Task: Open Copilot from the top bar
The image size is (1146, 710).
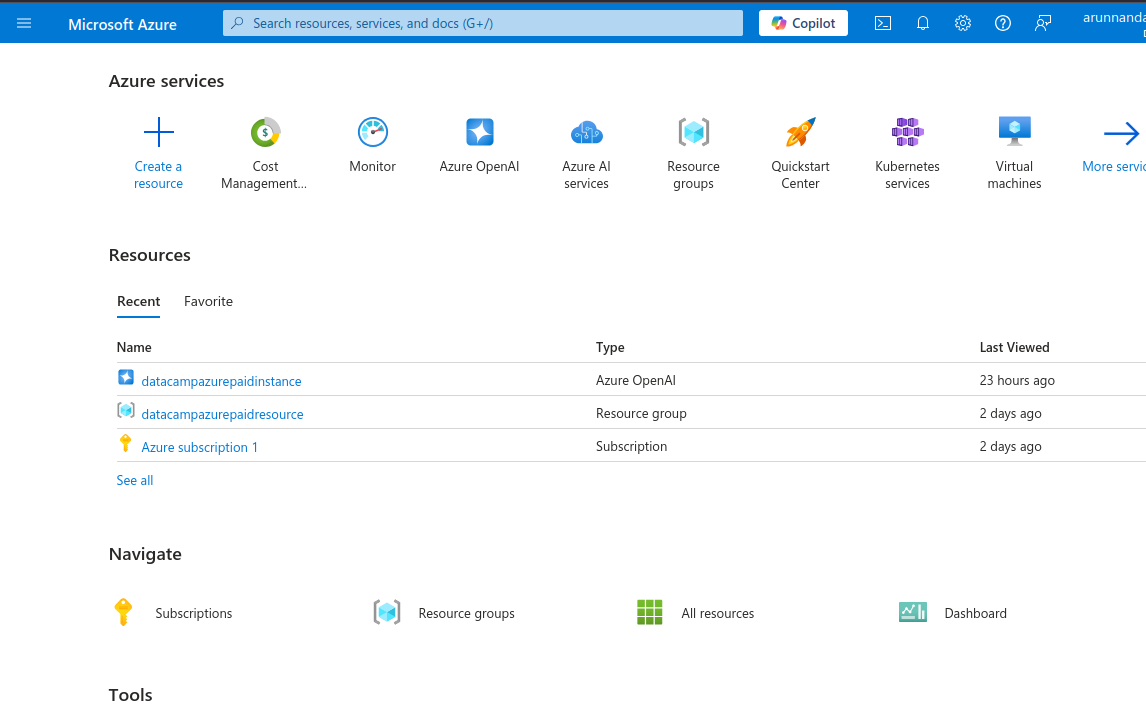Action: 803,23
